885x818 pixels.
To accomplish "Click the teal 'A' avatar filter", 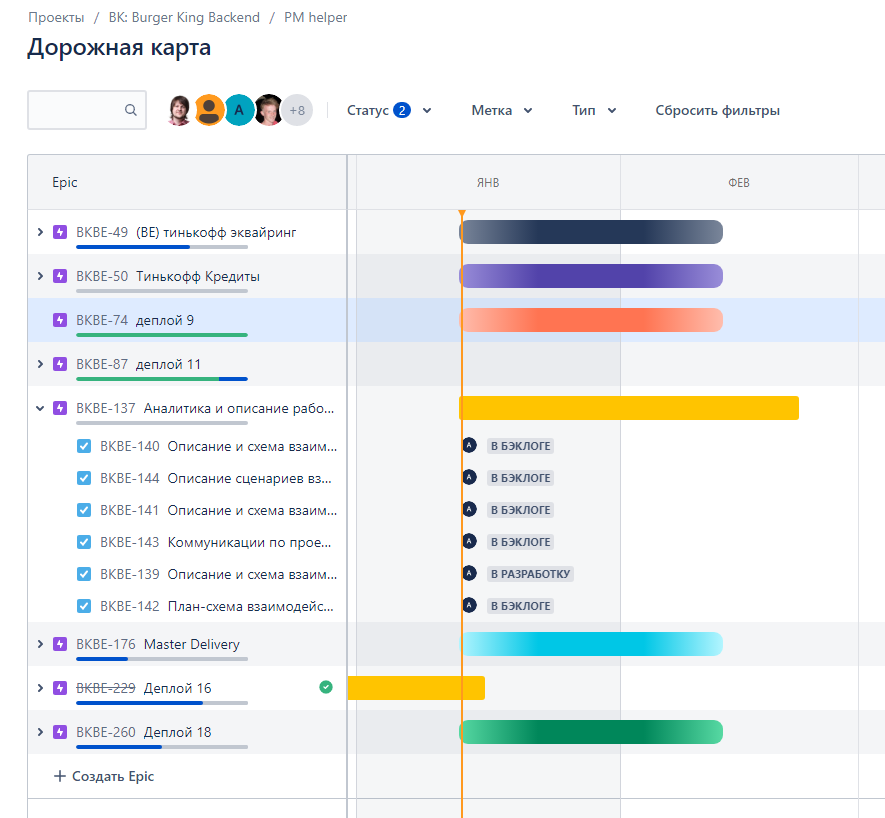I will [239, 110].
